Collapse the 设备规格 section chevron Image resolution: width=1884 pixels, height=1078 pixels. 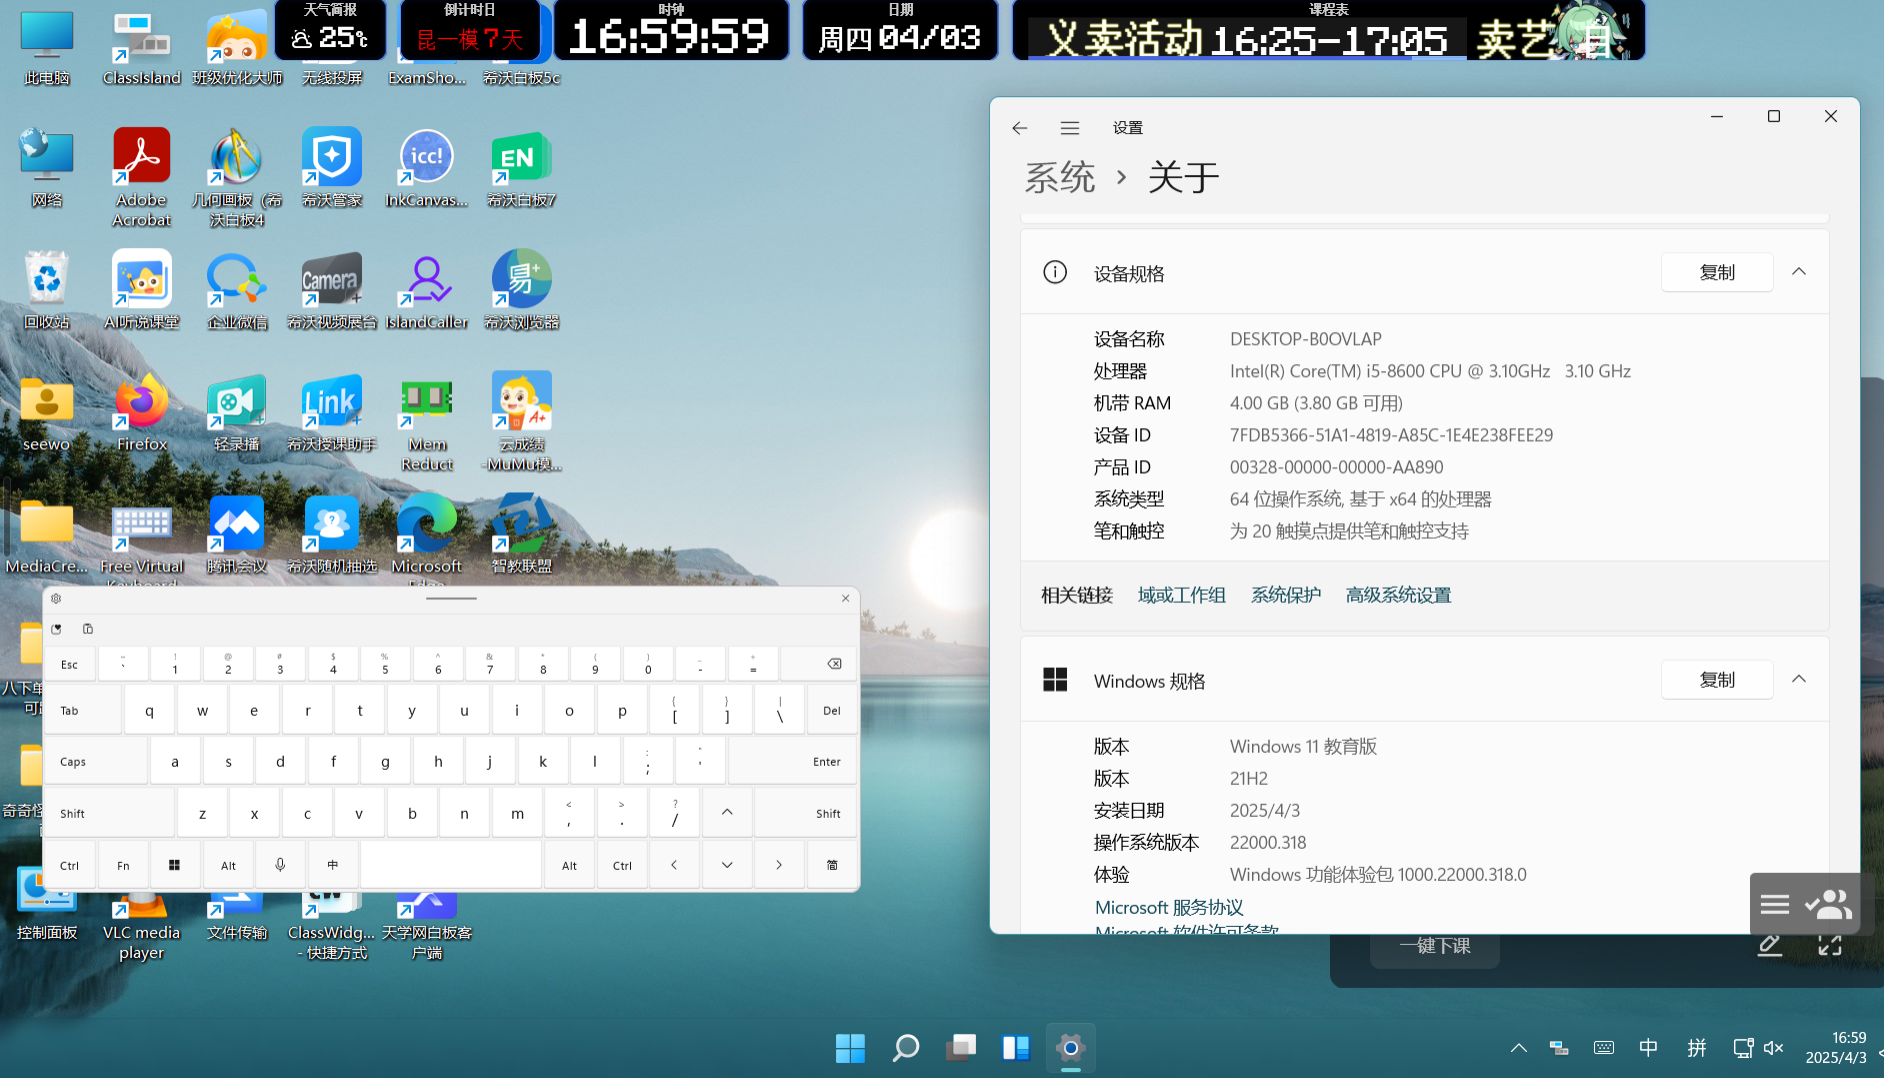tap(1798, 272)
